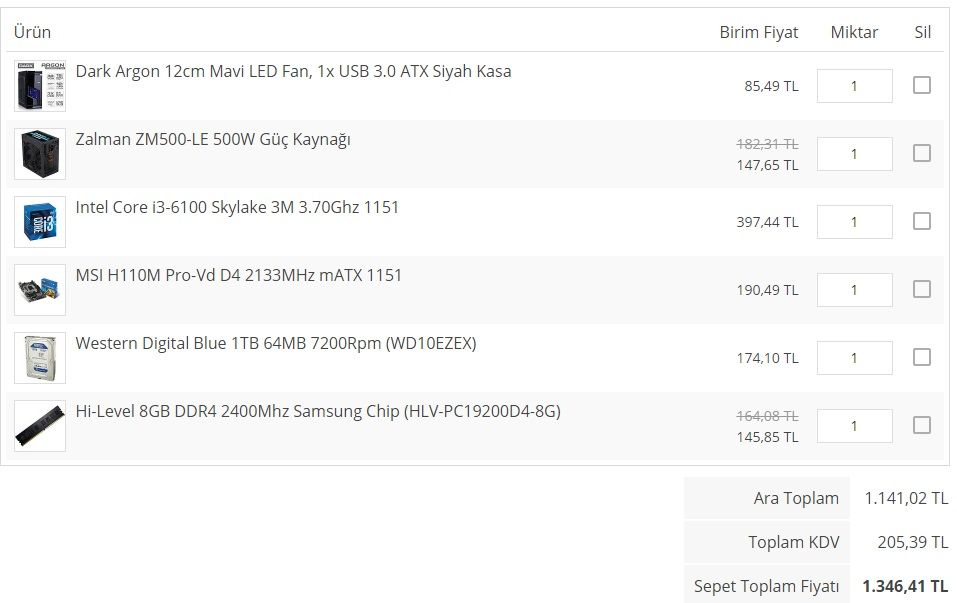Click the Zalman power supply thumbnail image

40,153
